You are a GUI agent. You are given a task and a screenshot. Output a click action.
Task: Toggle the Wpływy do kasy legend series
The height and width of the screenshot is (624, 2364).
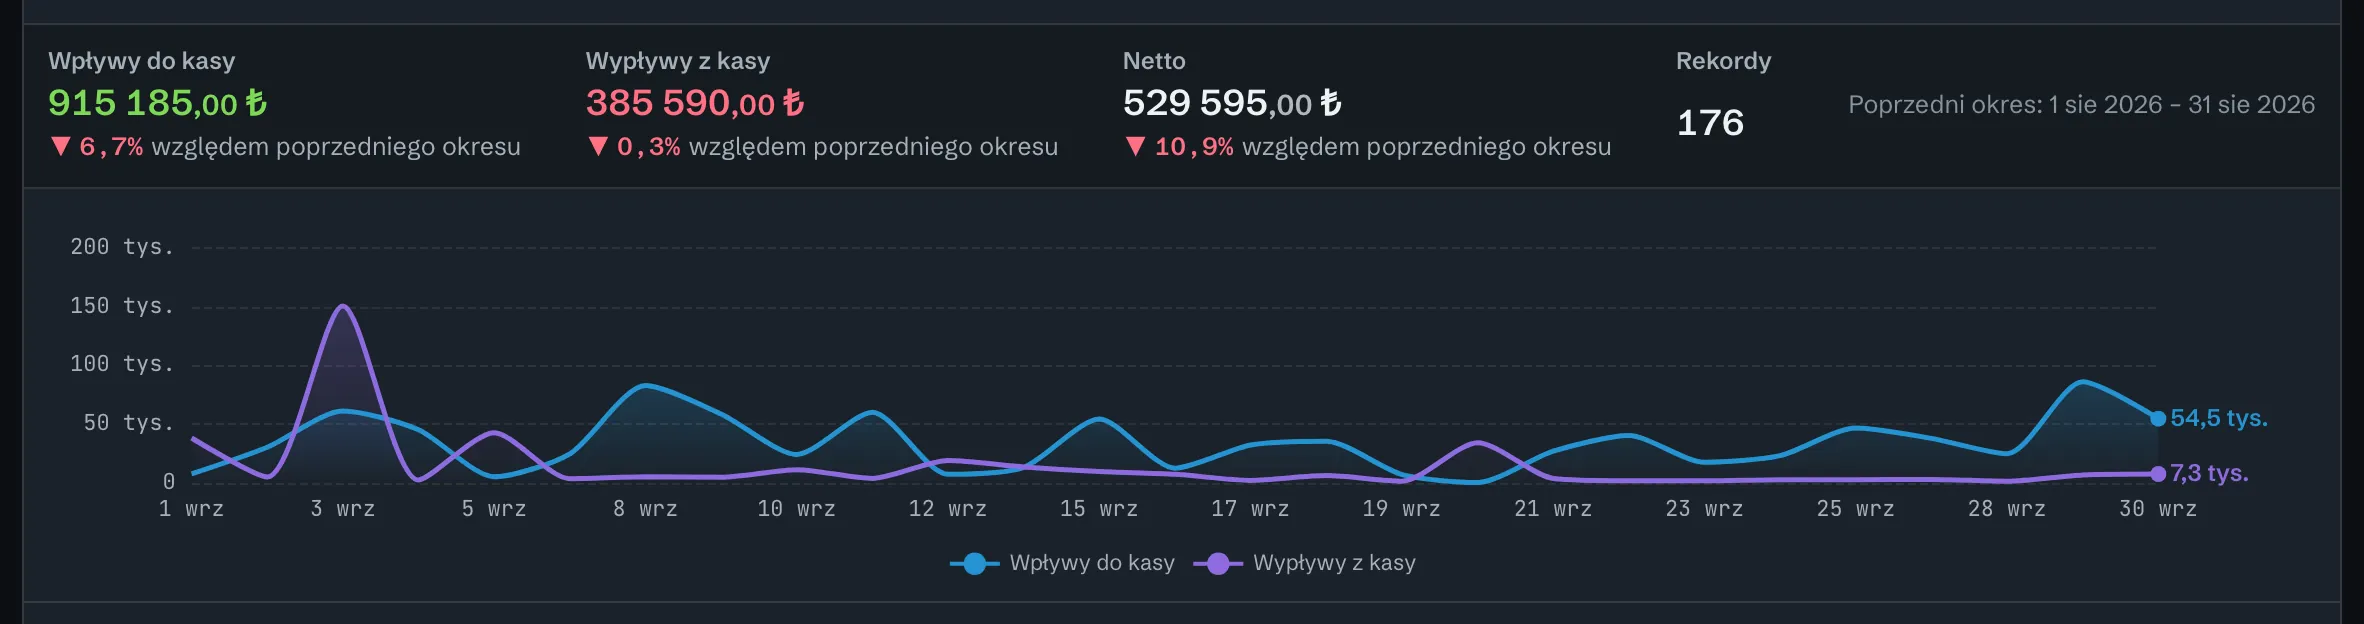pyautogui.click(x=1062, y=563)
